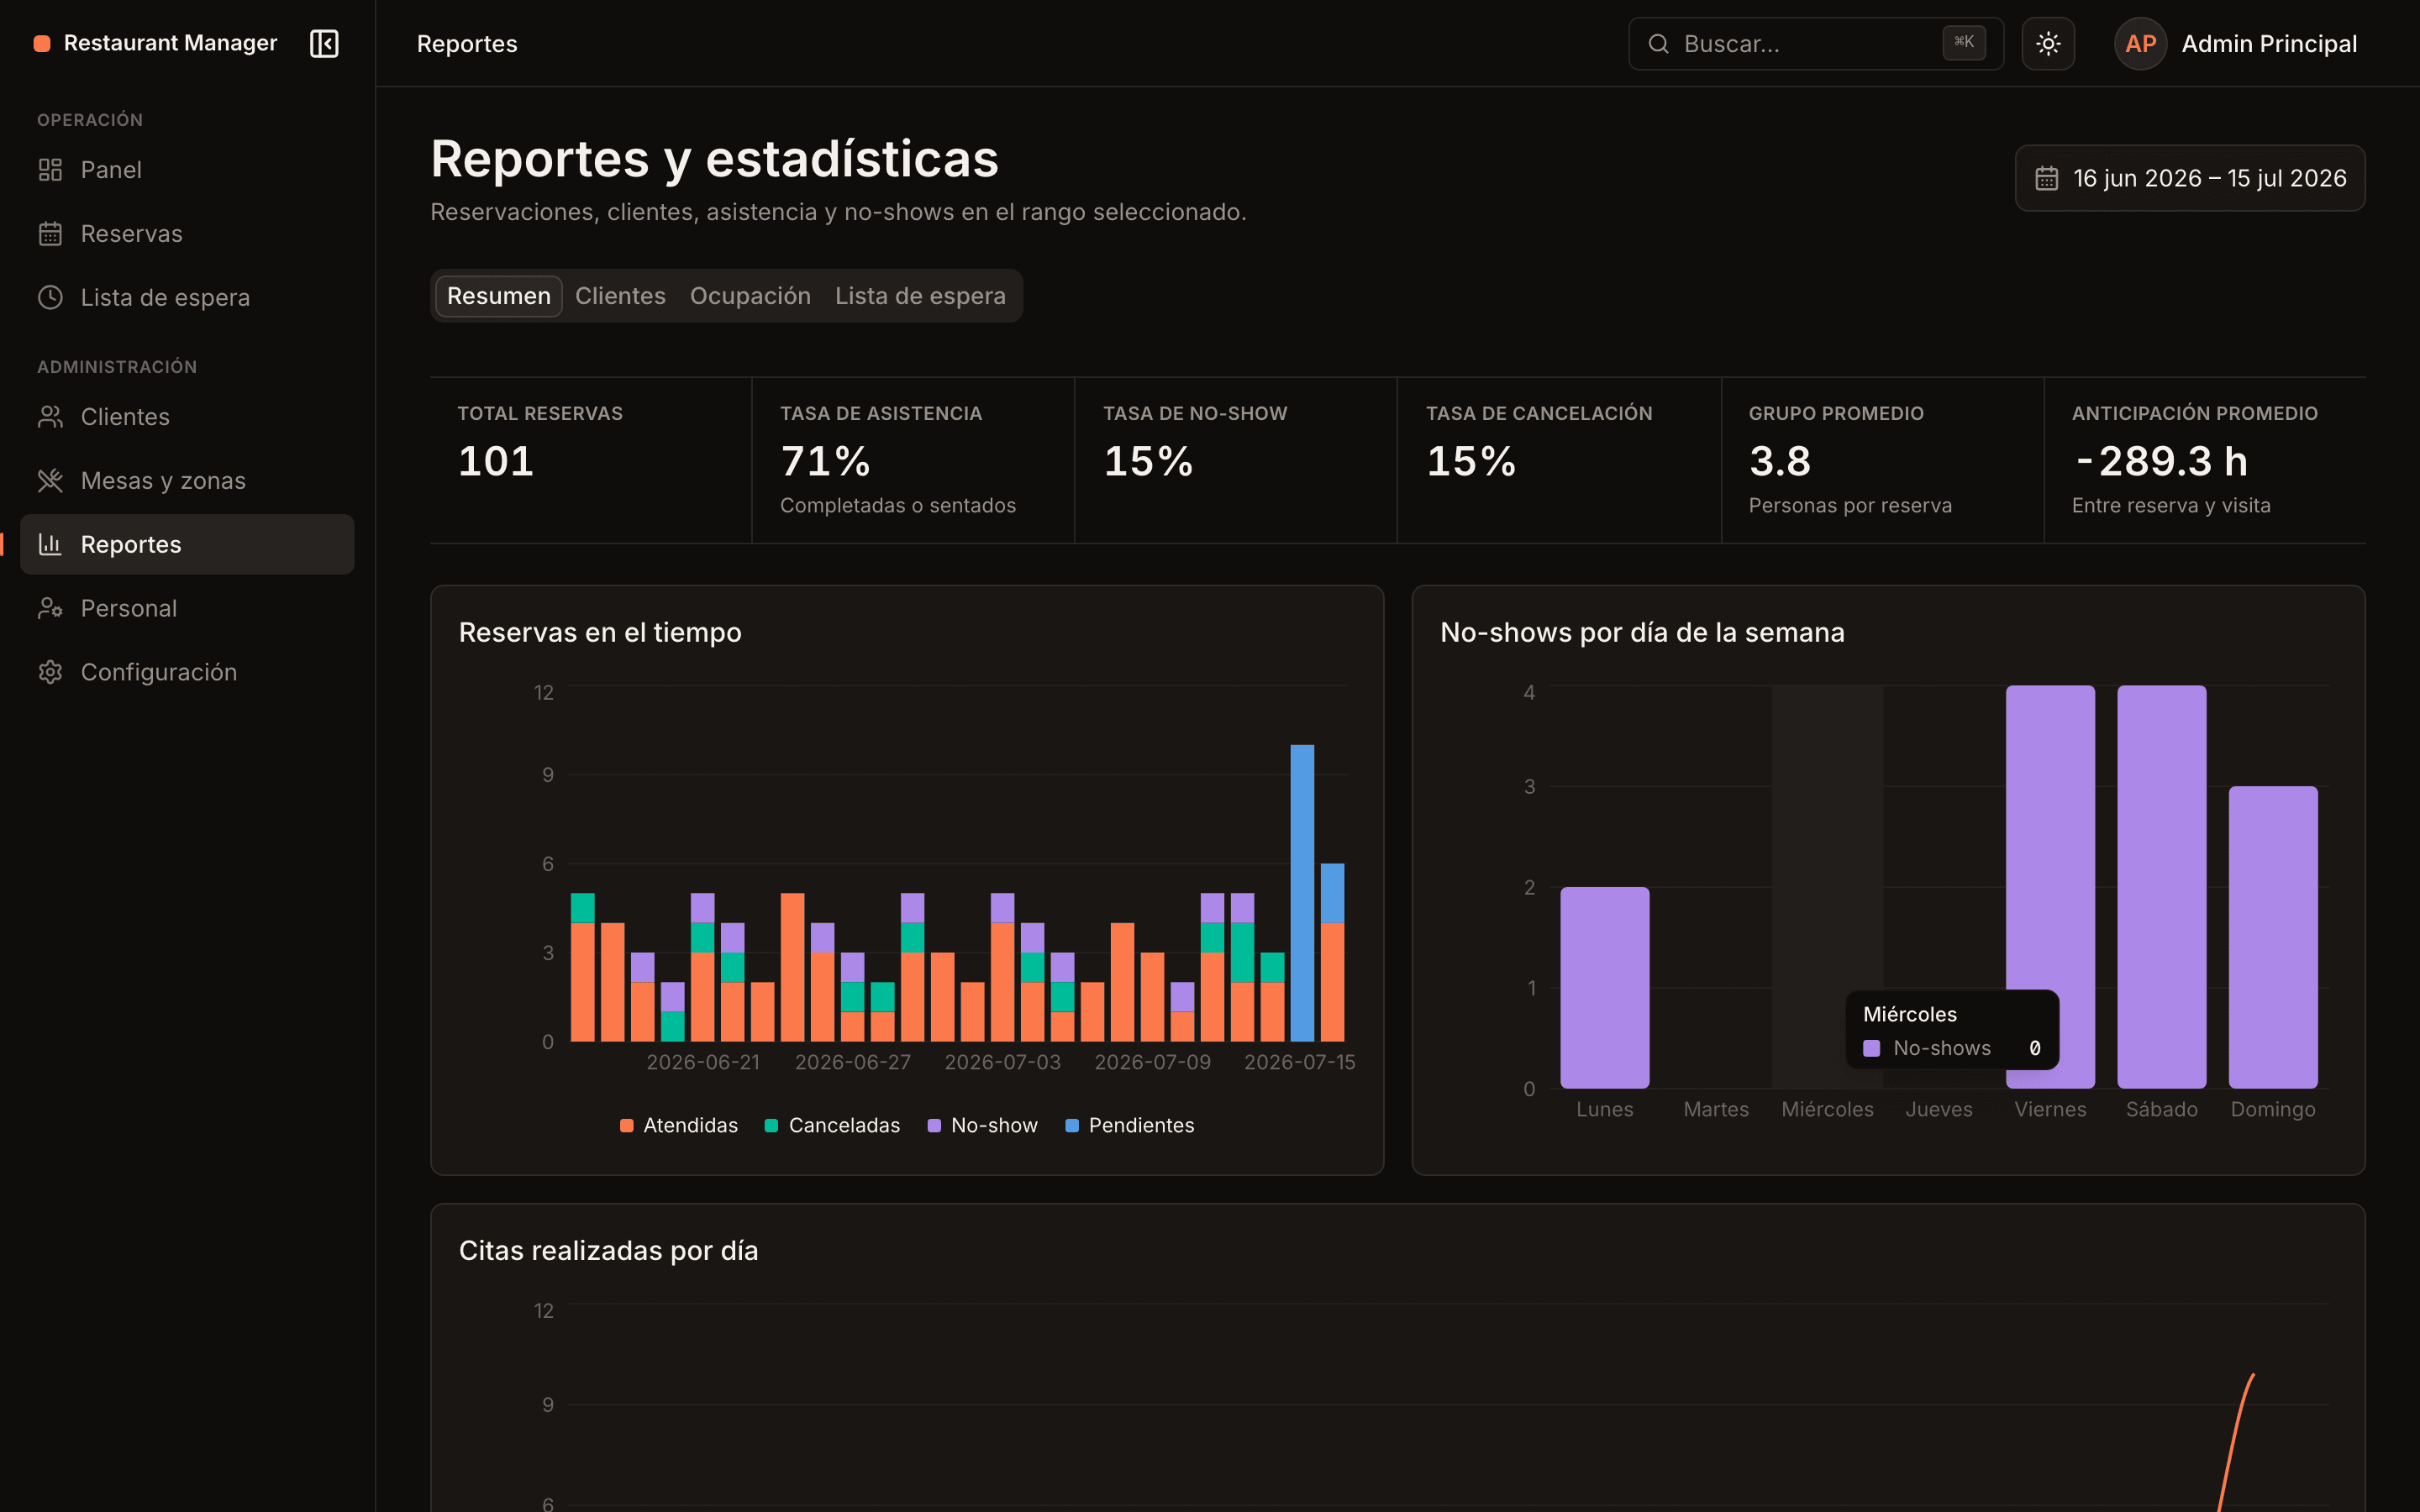Click the Panel grid icon in the sidebar
Viewport: 2420px width, 1512px height.
[50, 170]
